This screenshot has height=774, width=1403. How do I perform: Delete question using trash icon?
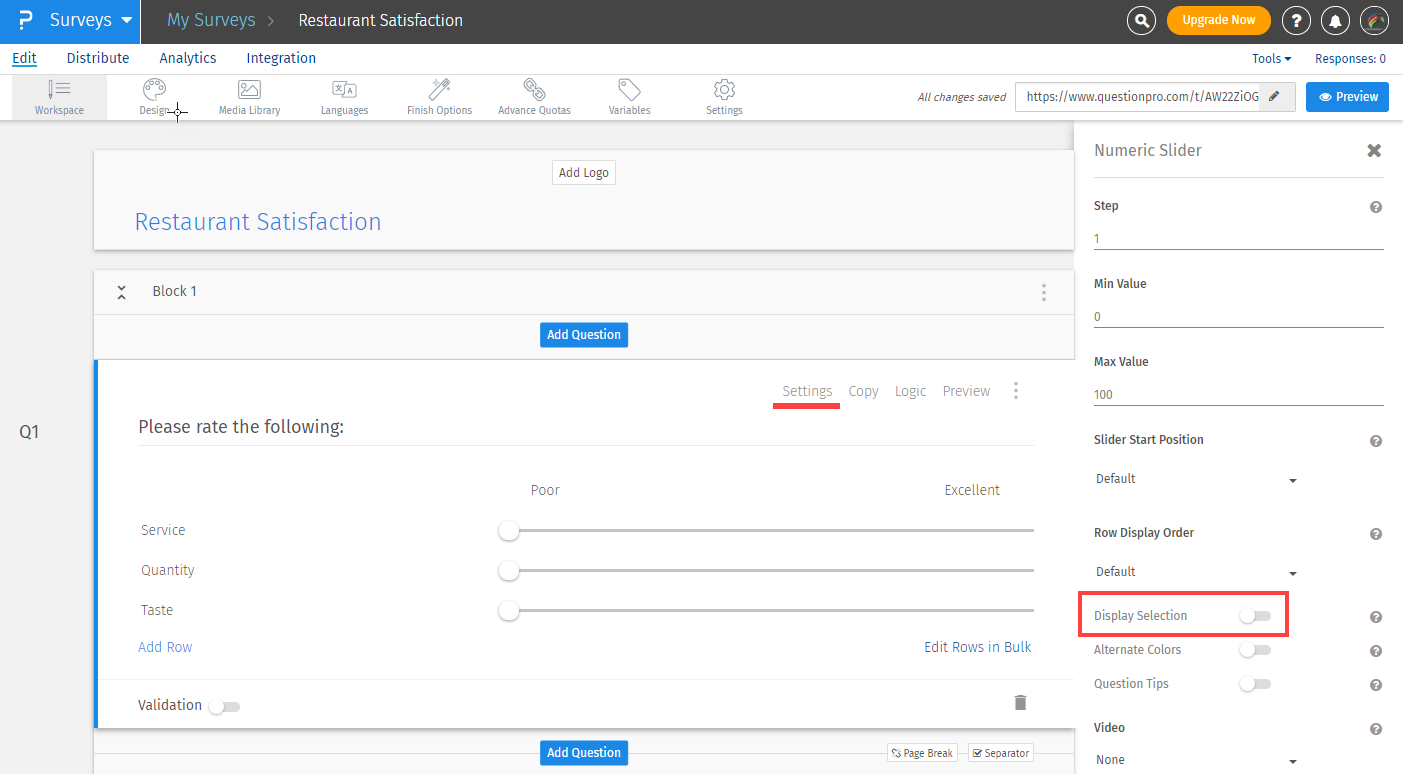click(1020, 702)
